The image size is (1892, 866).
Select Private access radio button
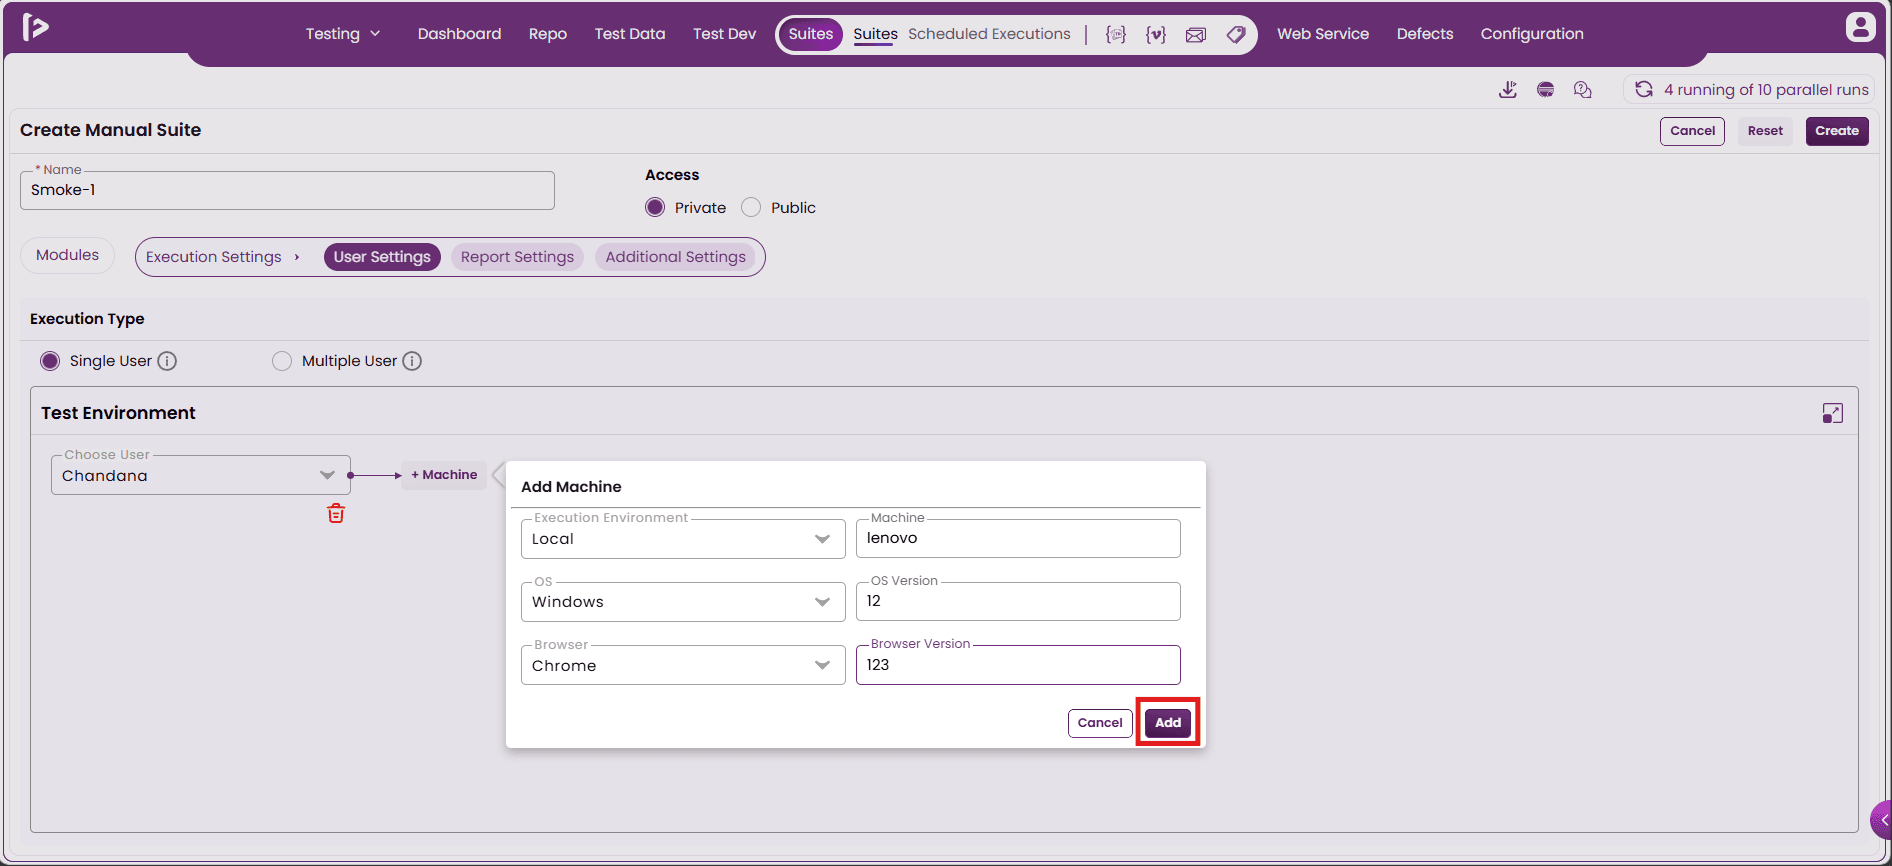point(655,207)
